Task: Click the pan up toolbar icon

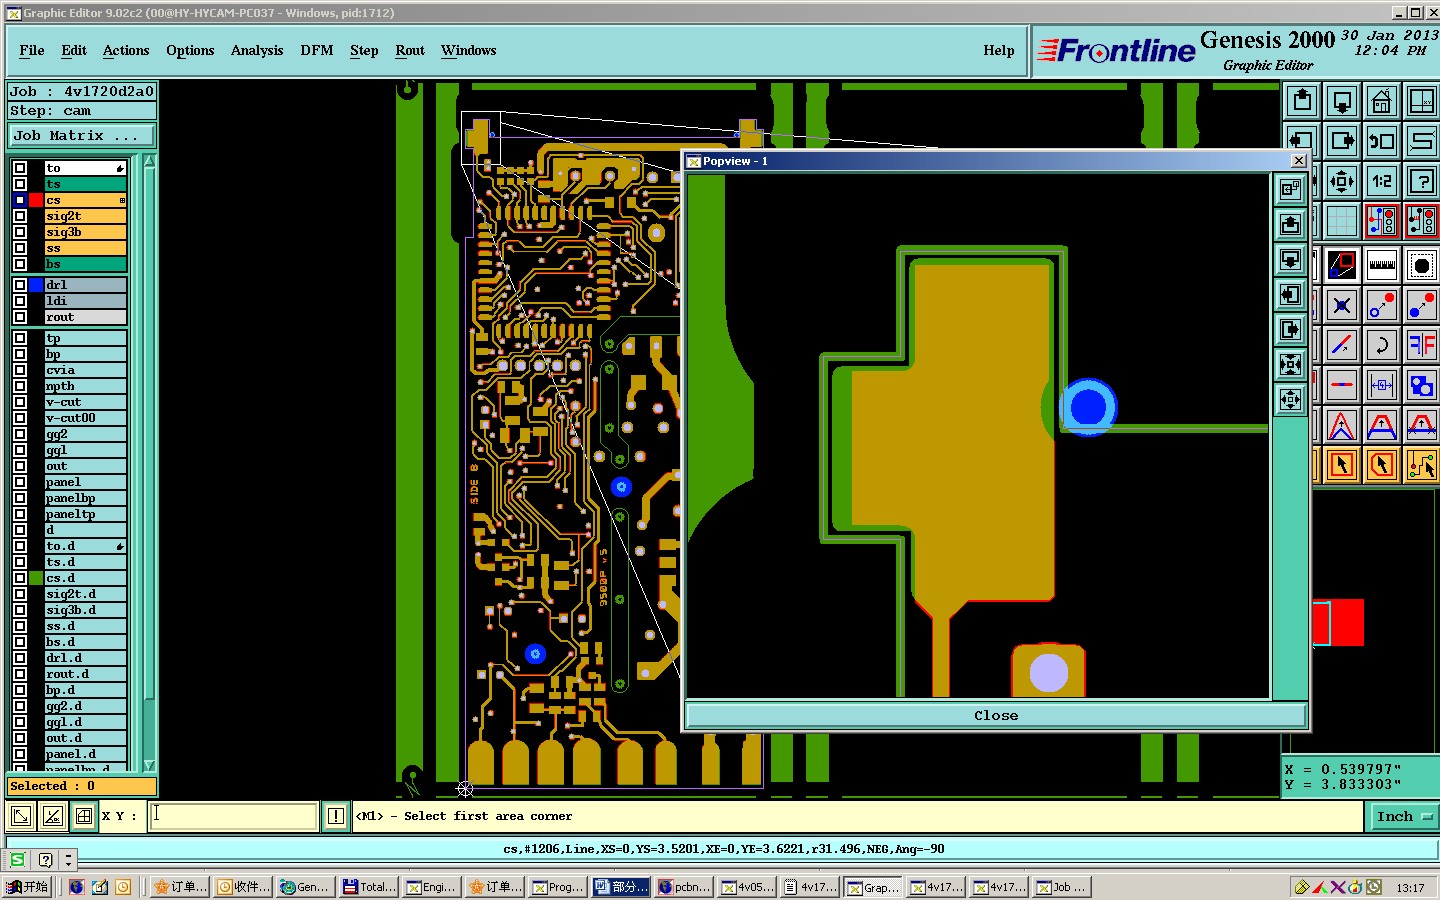Action: coord(1302,101)
